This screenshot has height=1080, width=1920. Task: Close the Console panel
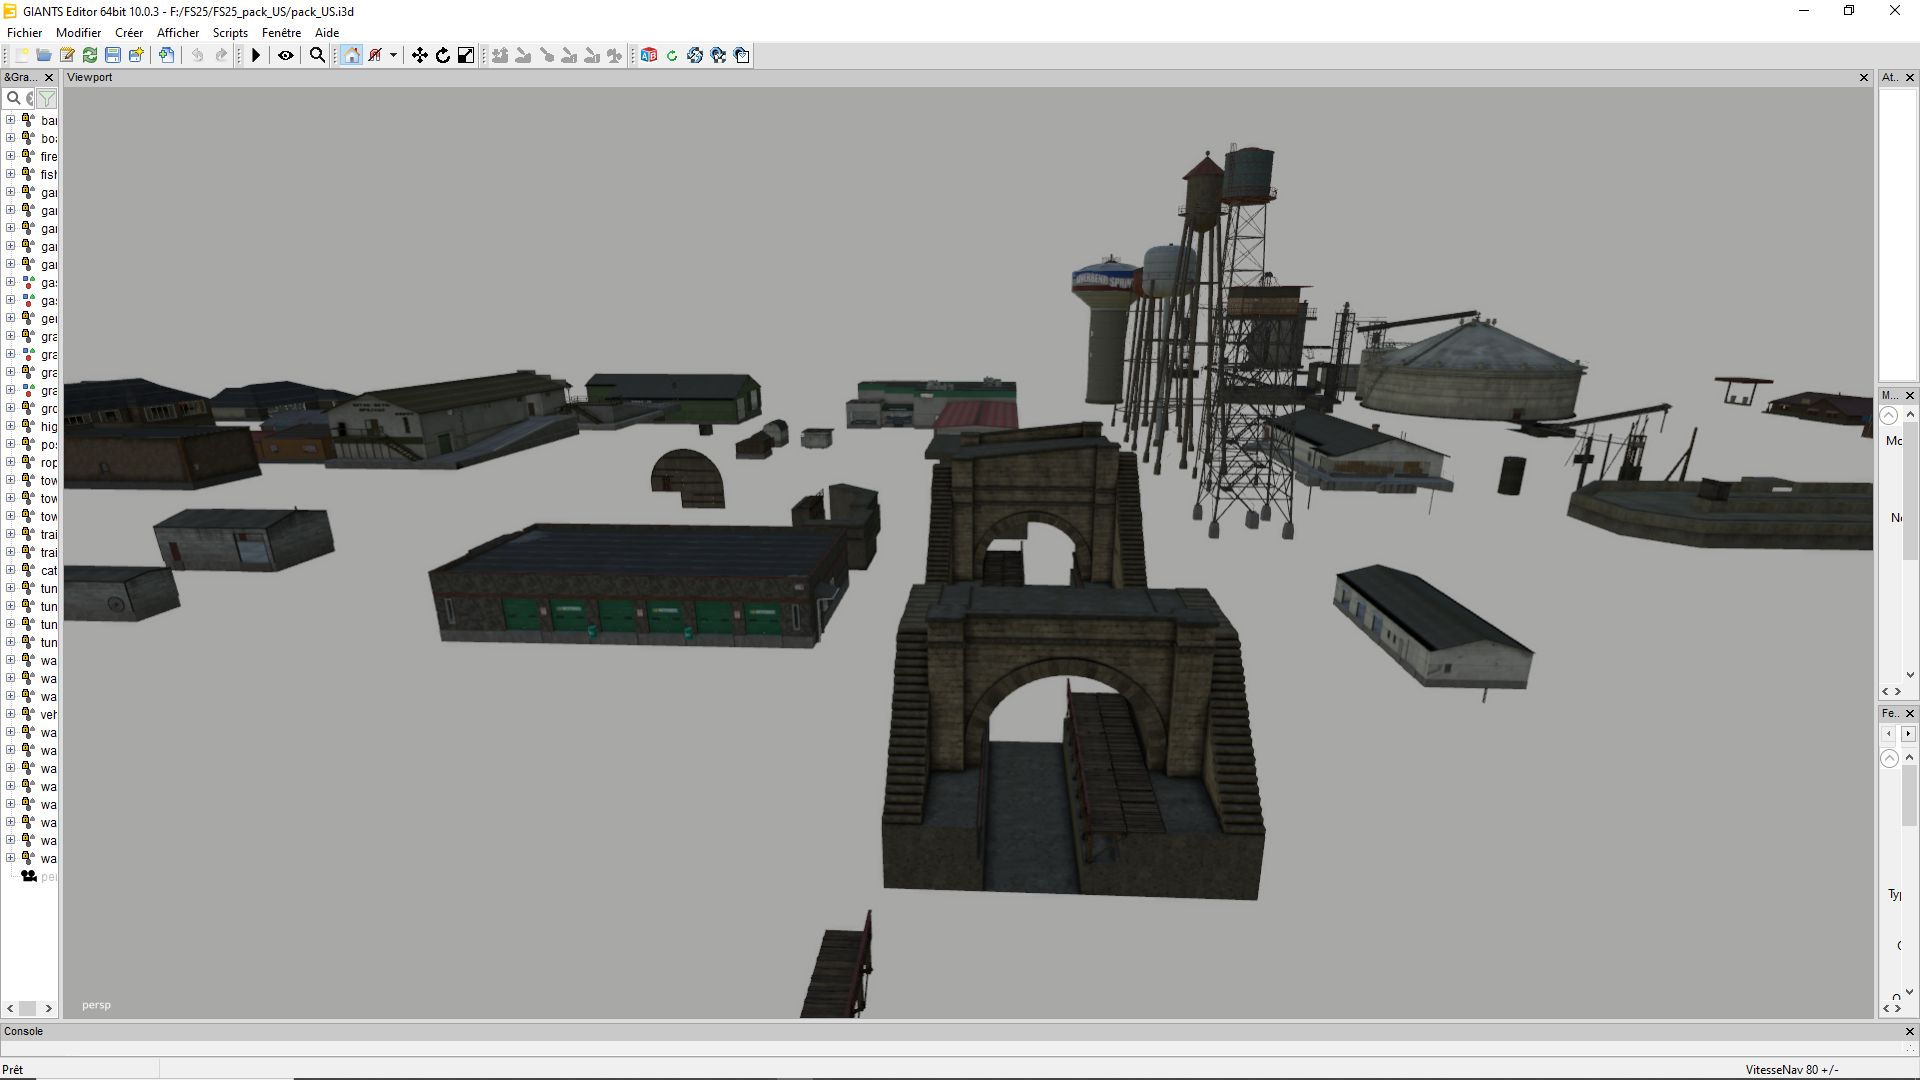[x=1909, y=1031]
